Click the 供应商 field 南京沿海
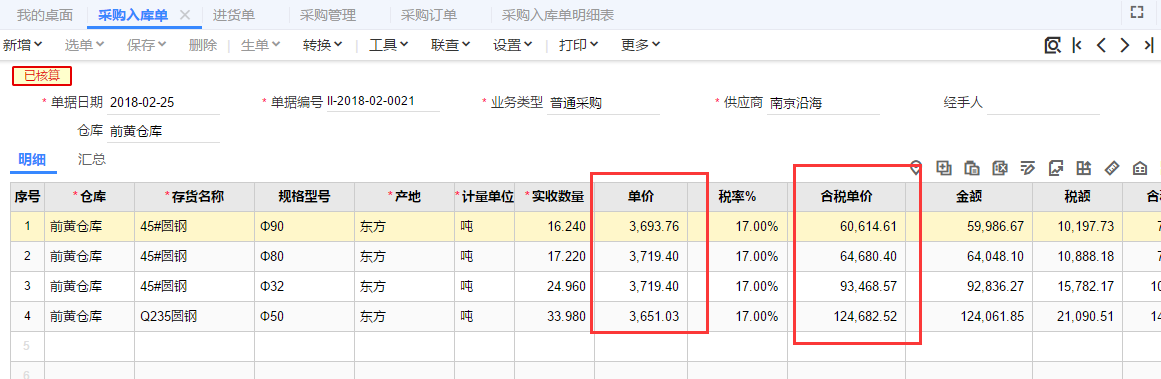Screen dimensions: 1161x379 [x=823, y=103]
